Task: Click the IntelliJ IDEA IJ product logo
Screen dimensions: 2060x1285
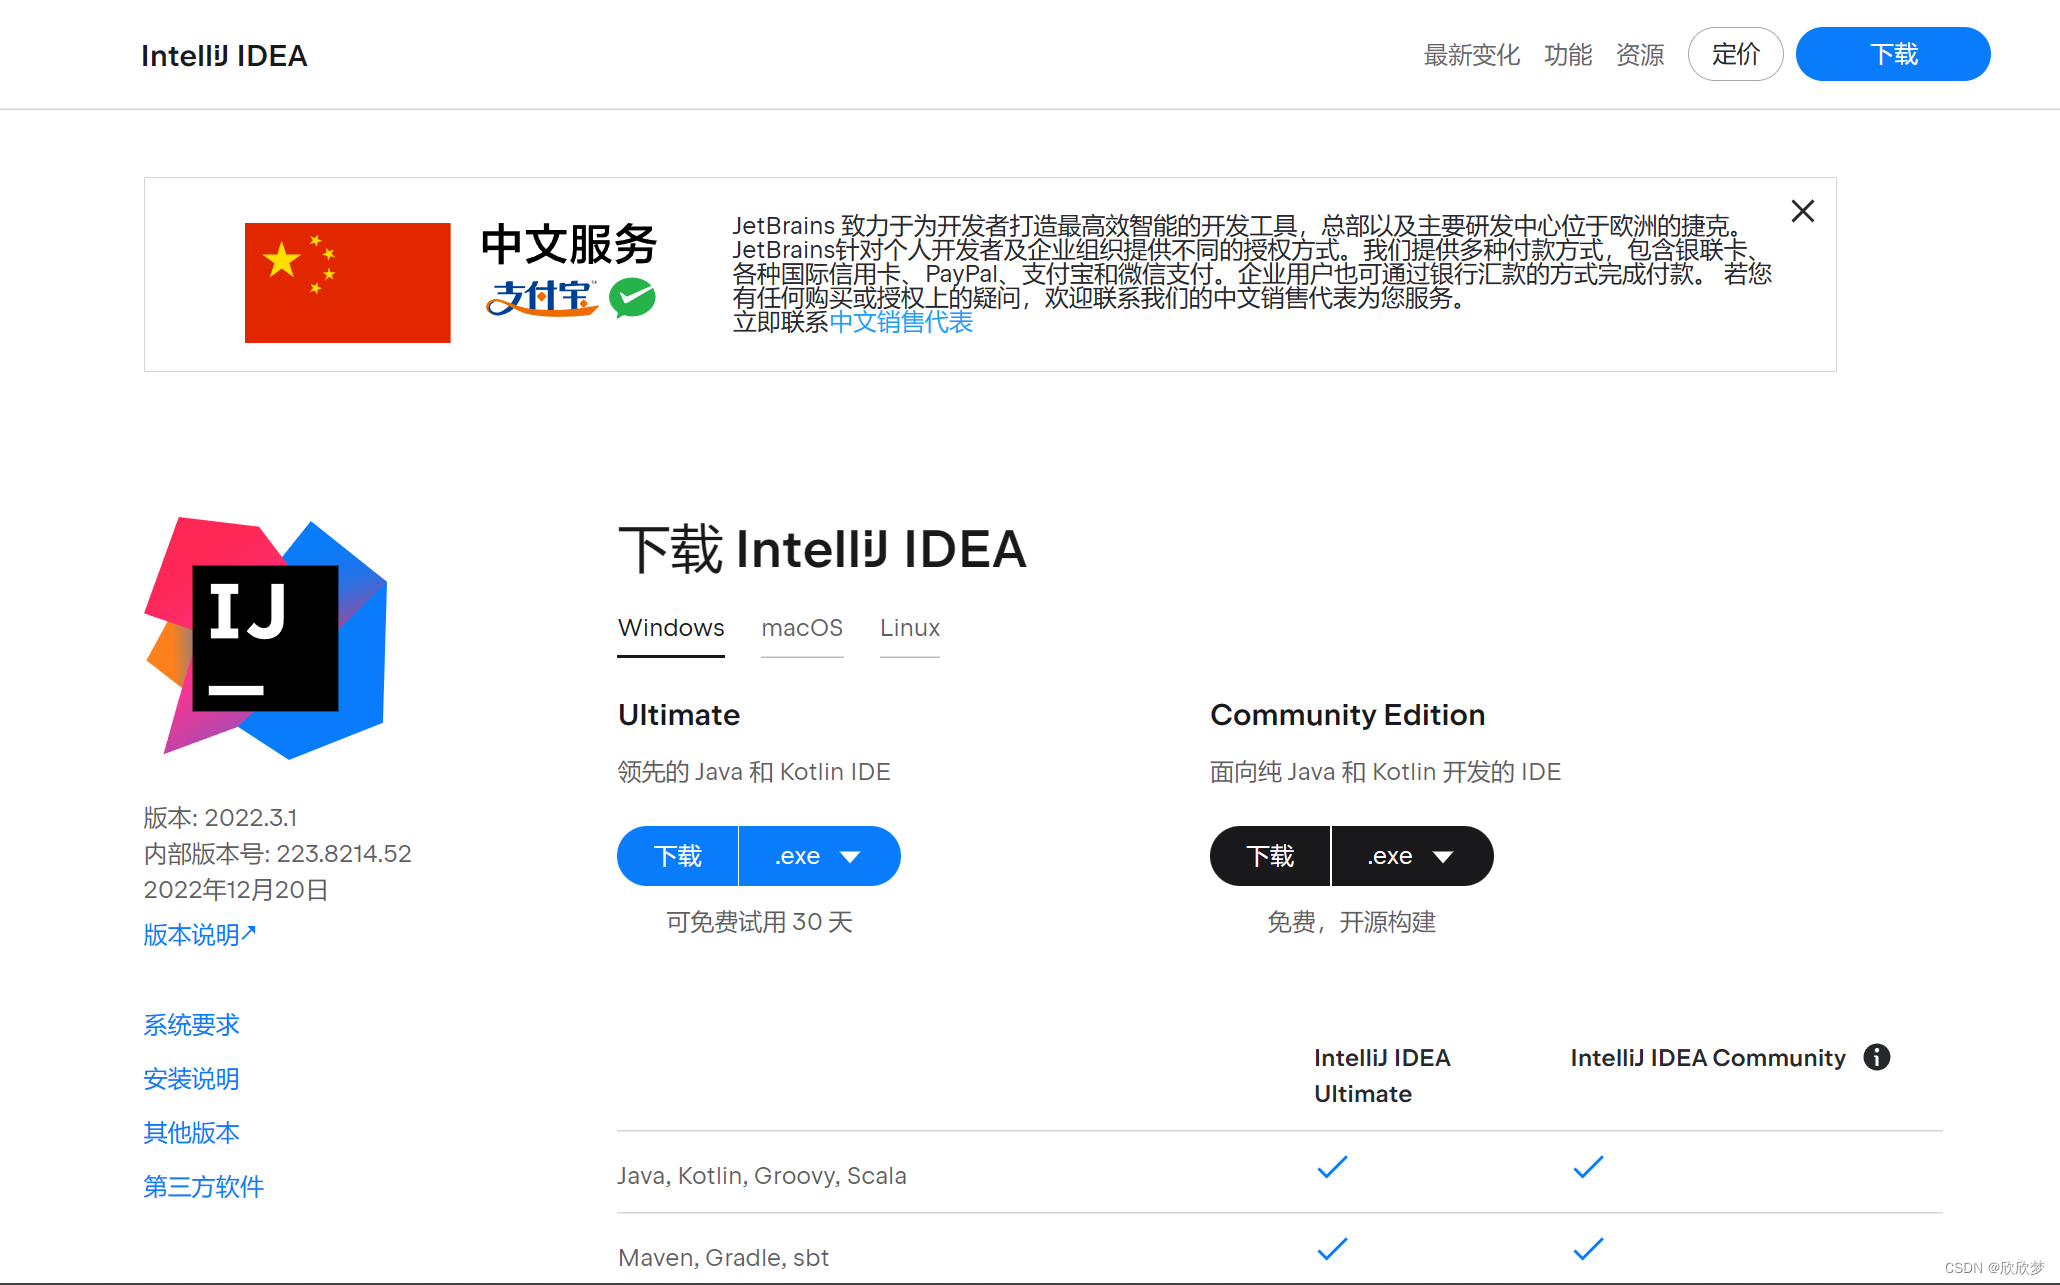Action: pyautogui.click(x=266, y=638)
